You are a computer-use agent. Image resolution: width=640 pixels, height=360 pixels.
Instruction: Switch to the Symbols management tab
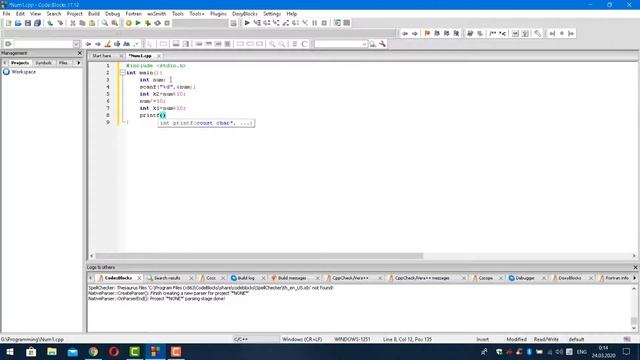tap(43, 63)
